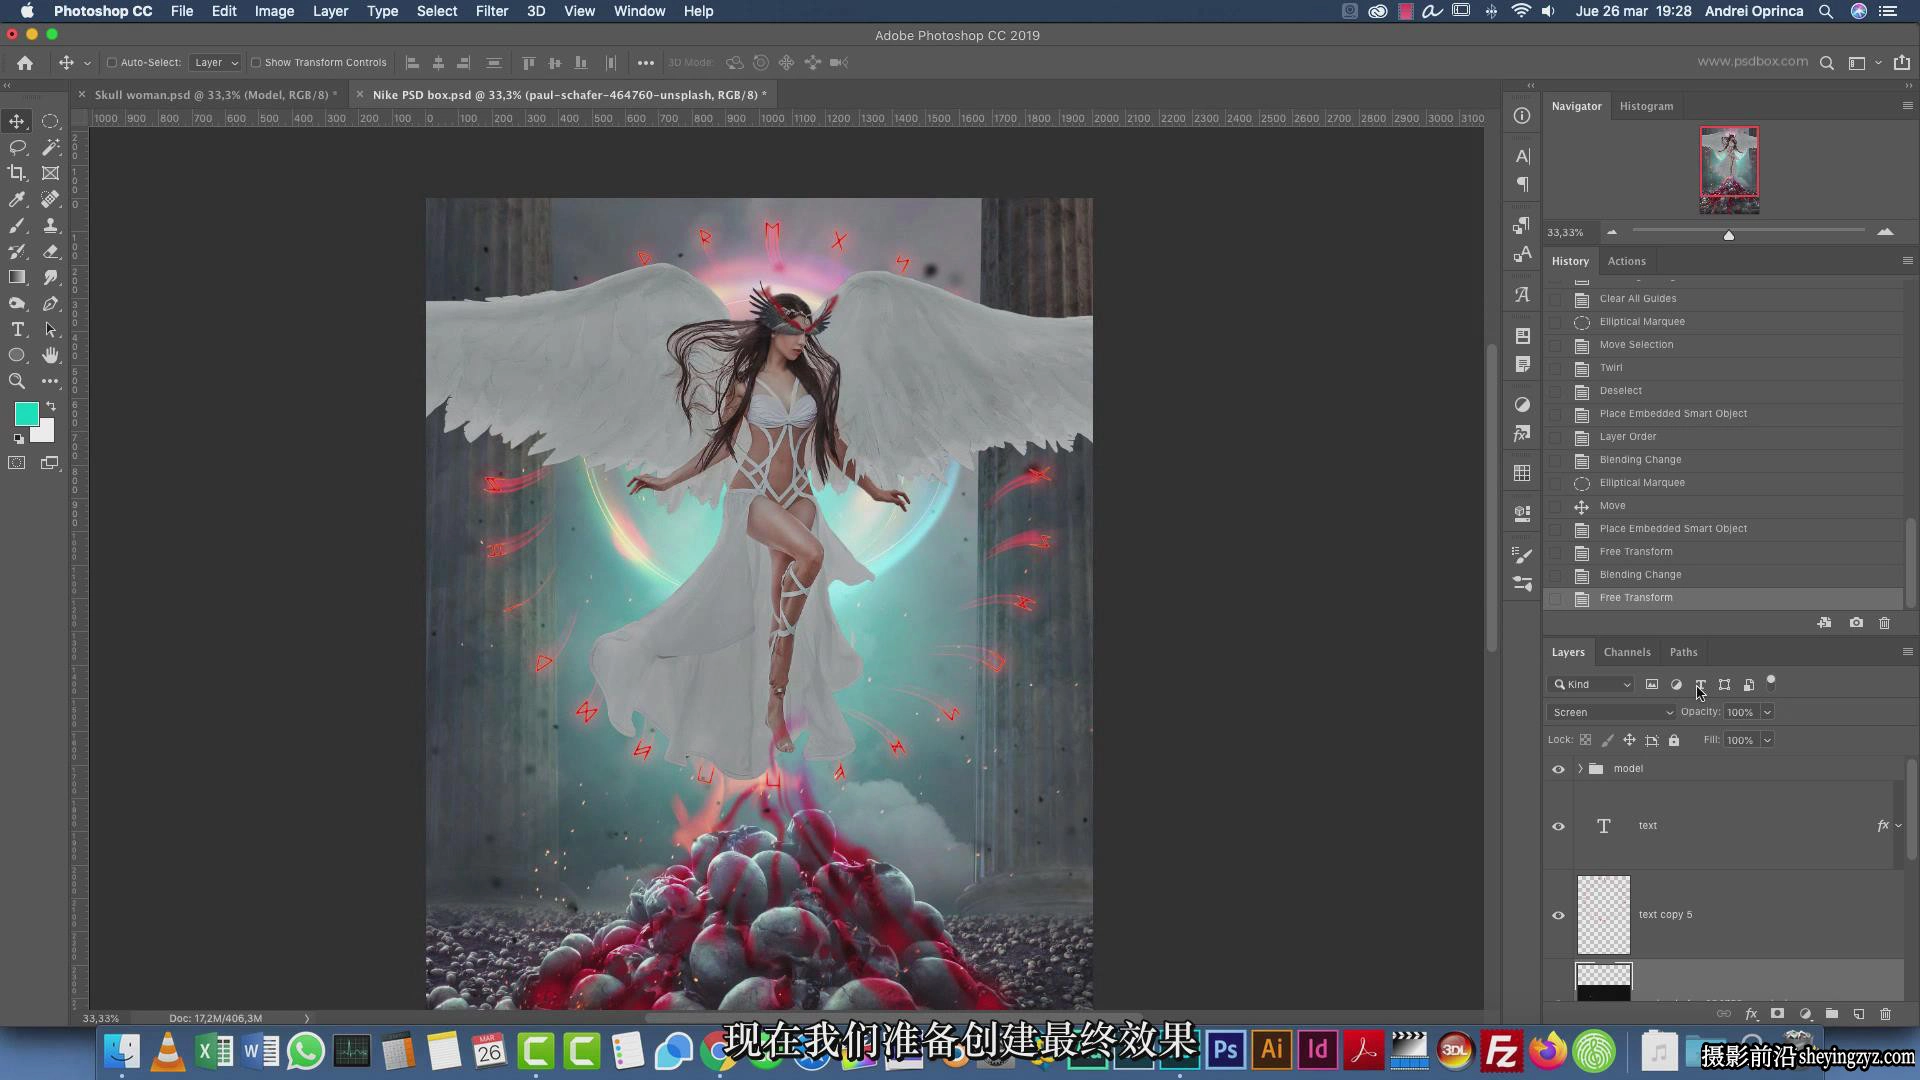The width and height of the screenshot is (1920, 1080).
Task: Select the Horizontal Type tool
Action: click(17, 329)
